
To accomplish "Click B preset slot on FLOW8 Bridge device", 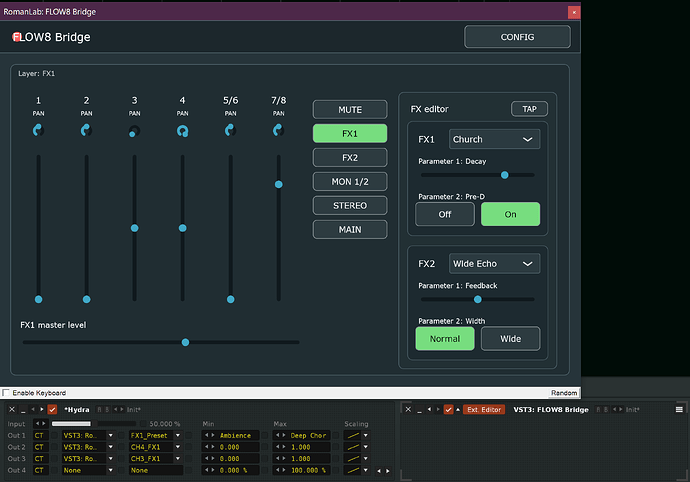I will click(606, 409).
